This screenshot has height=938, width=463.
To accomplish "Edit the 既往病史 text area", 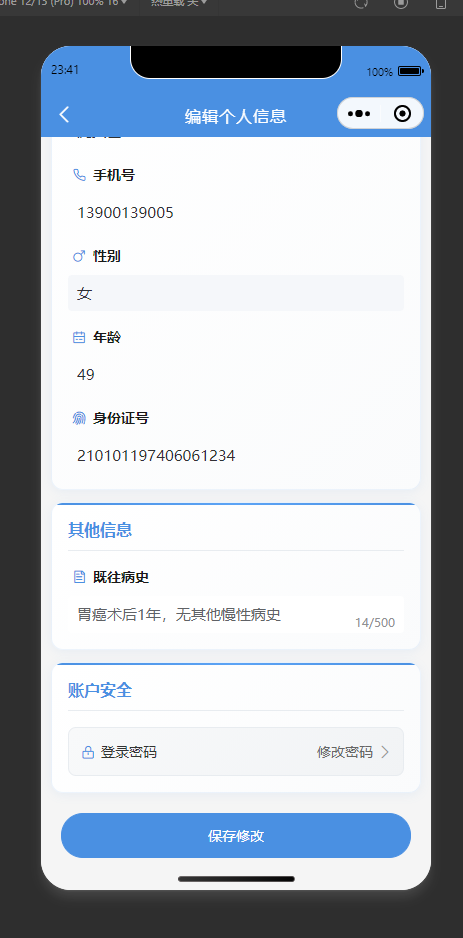I will [x=236, y=615].
